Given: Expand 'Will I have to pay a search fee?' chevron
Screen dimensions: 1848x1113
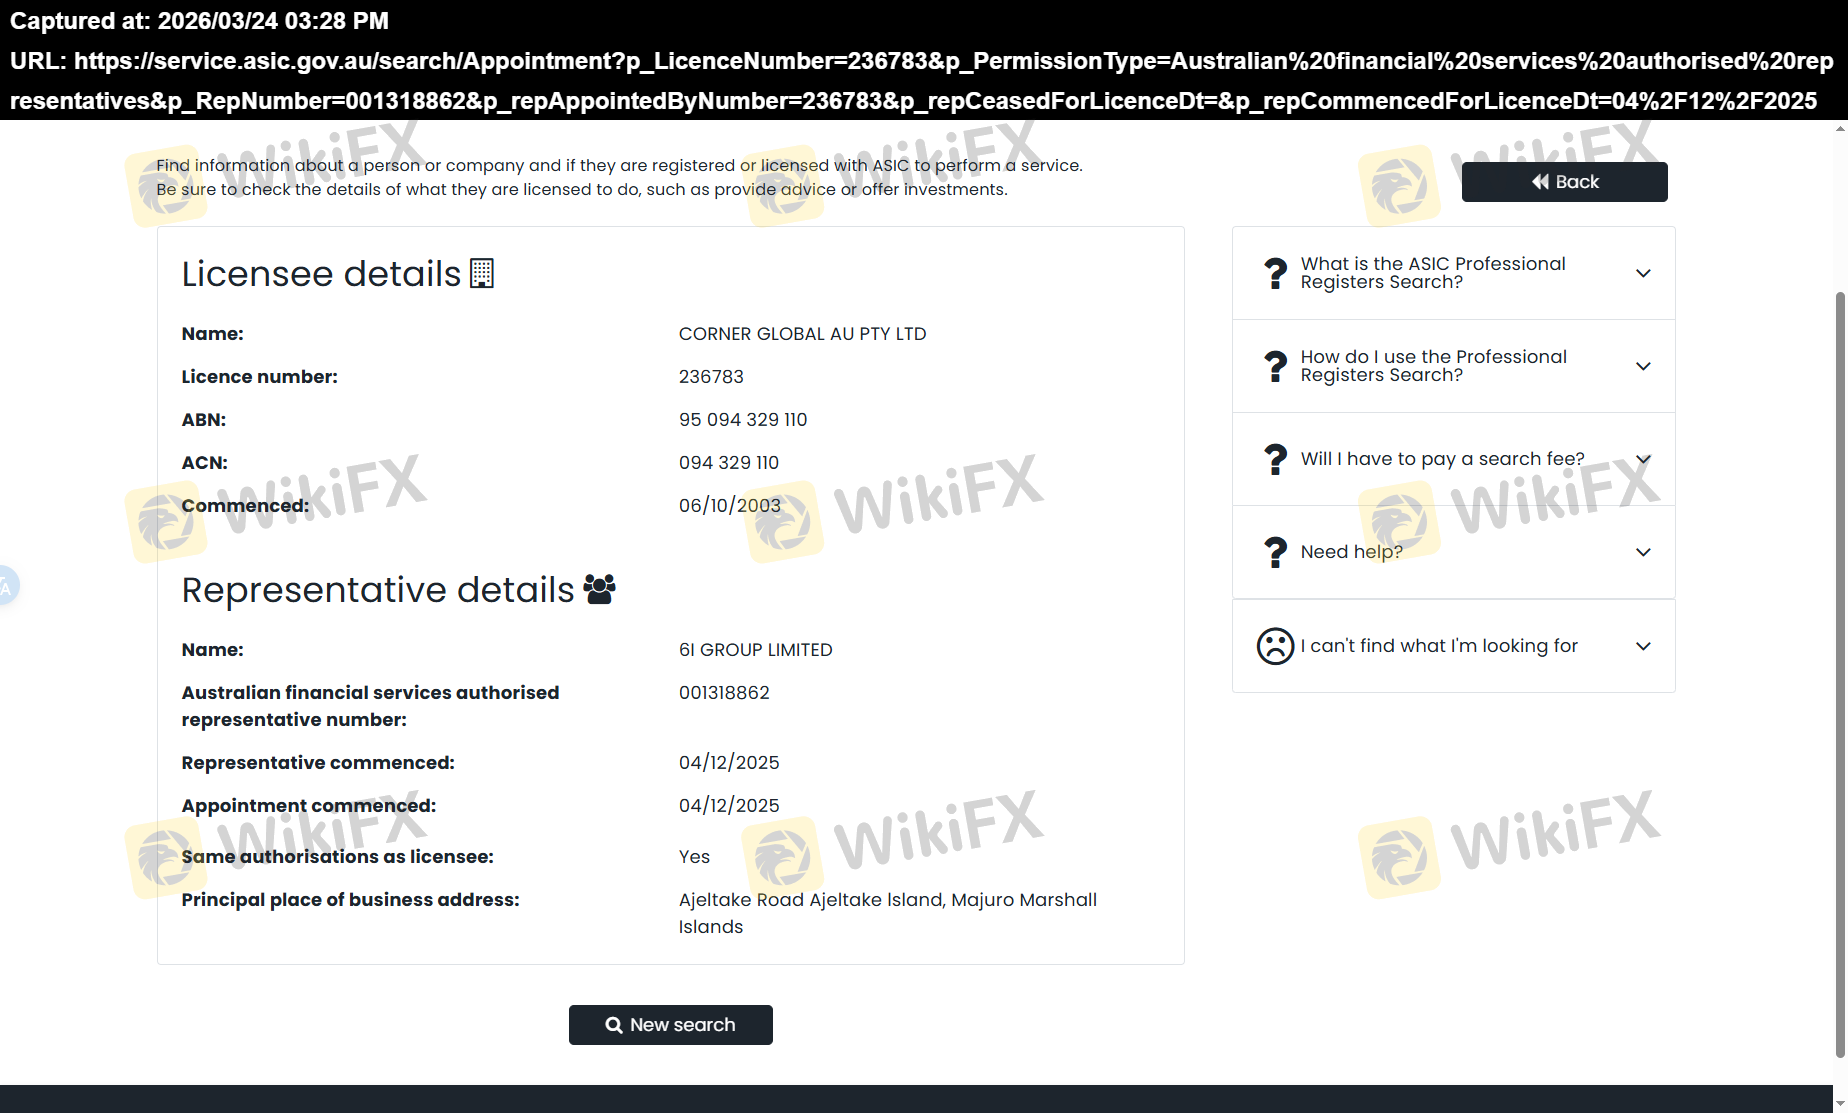Looking at the screenshot, I should point(1643,459).
